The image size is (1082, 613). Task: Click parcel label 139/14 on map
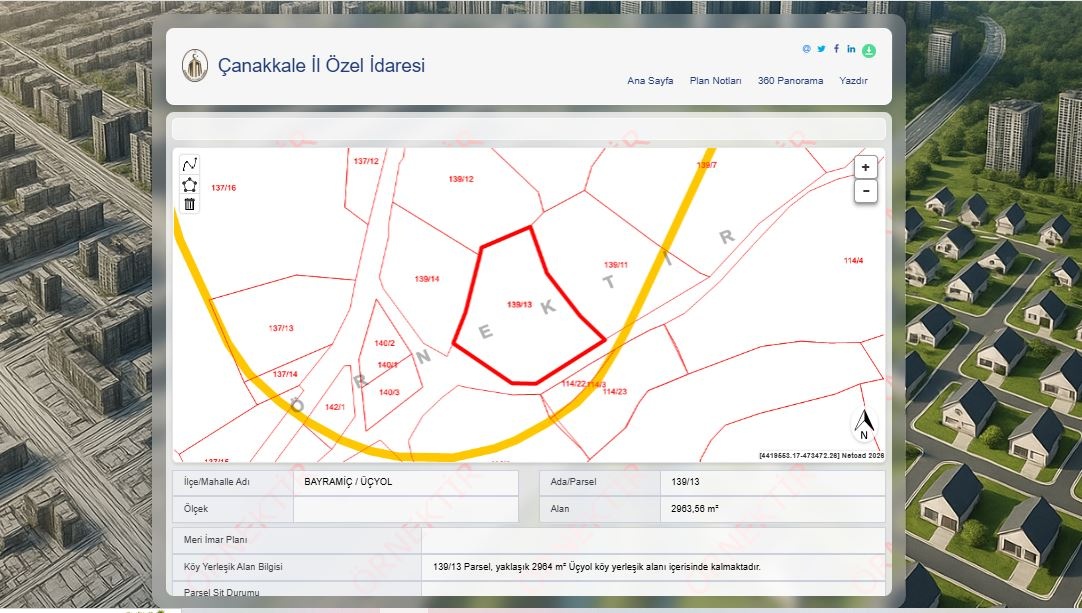pos(426,279)
